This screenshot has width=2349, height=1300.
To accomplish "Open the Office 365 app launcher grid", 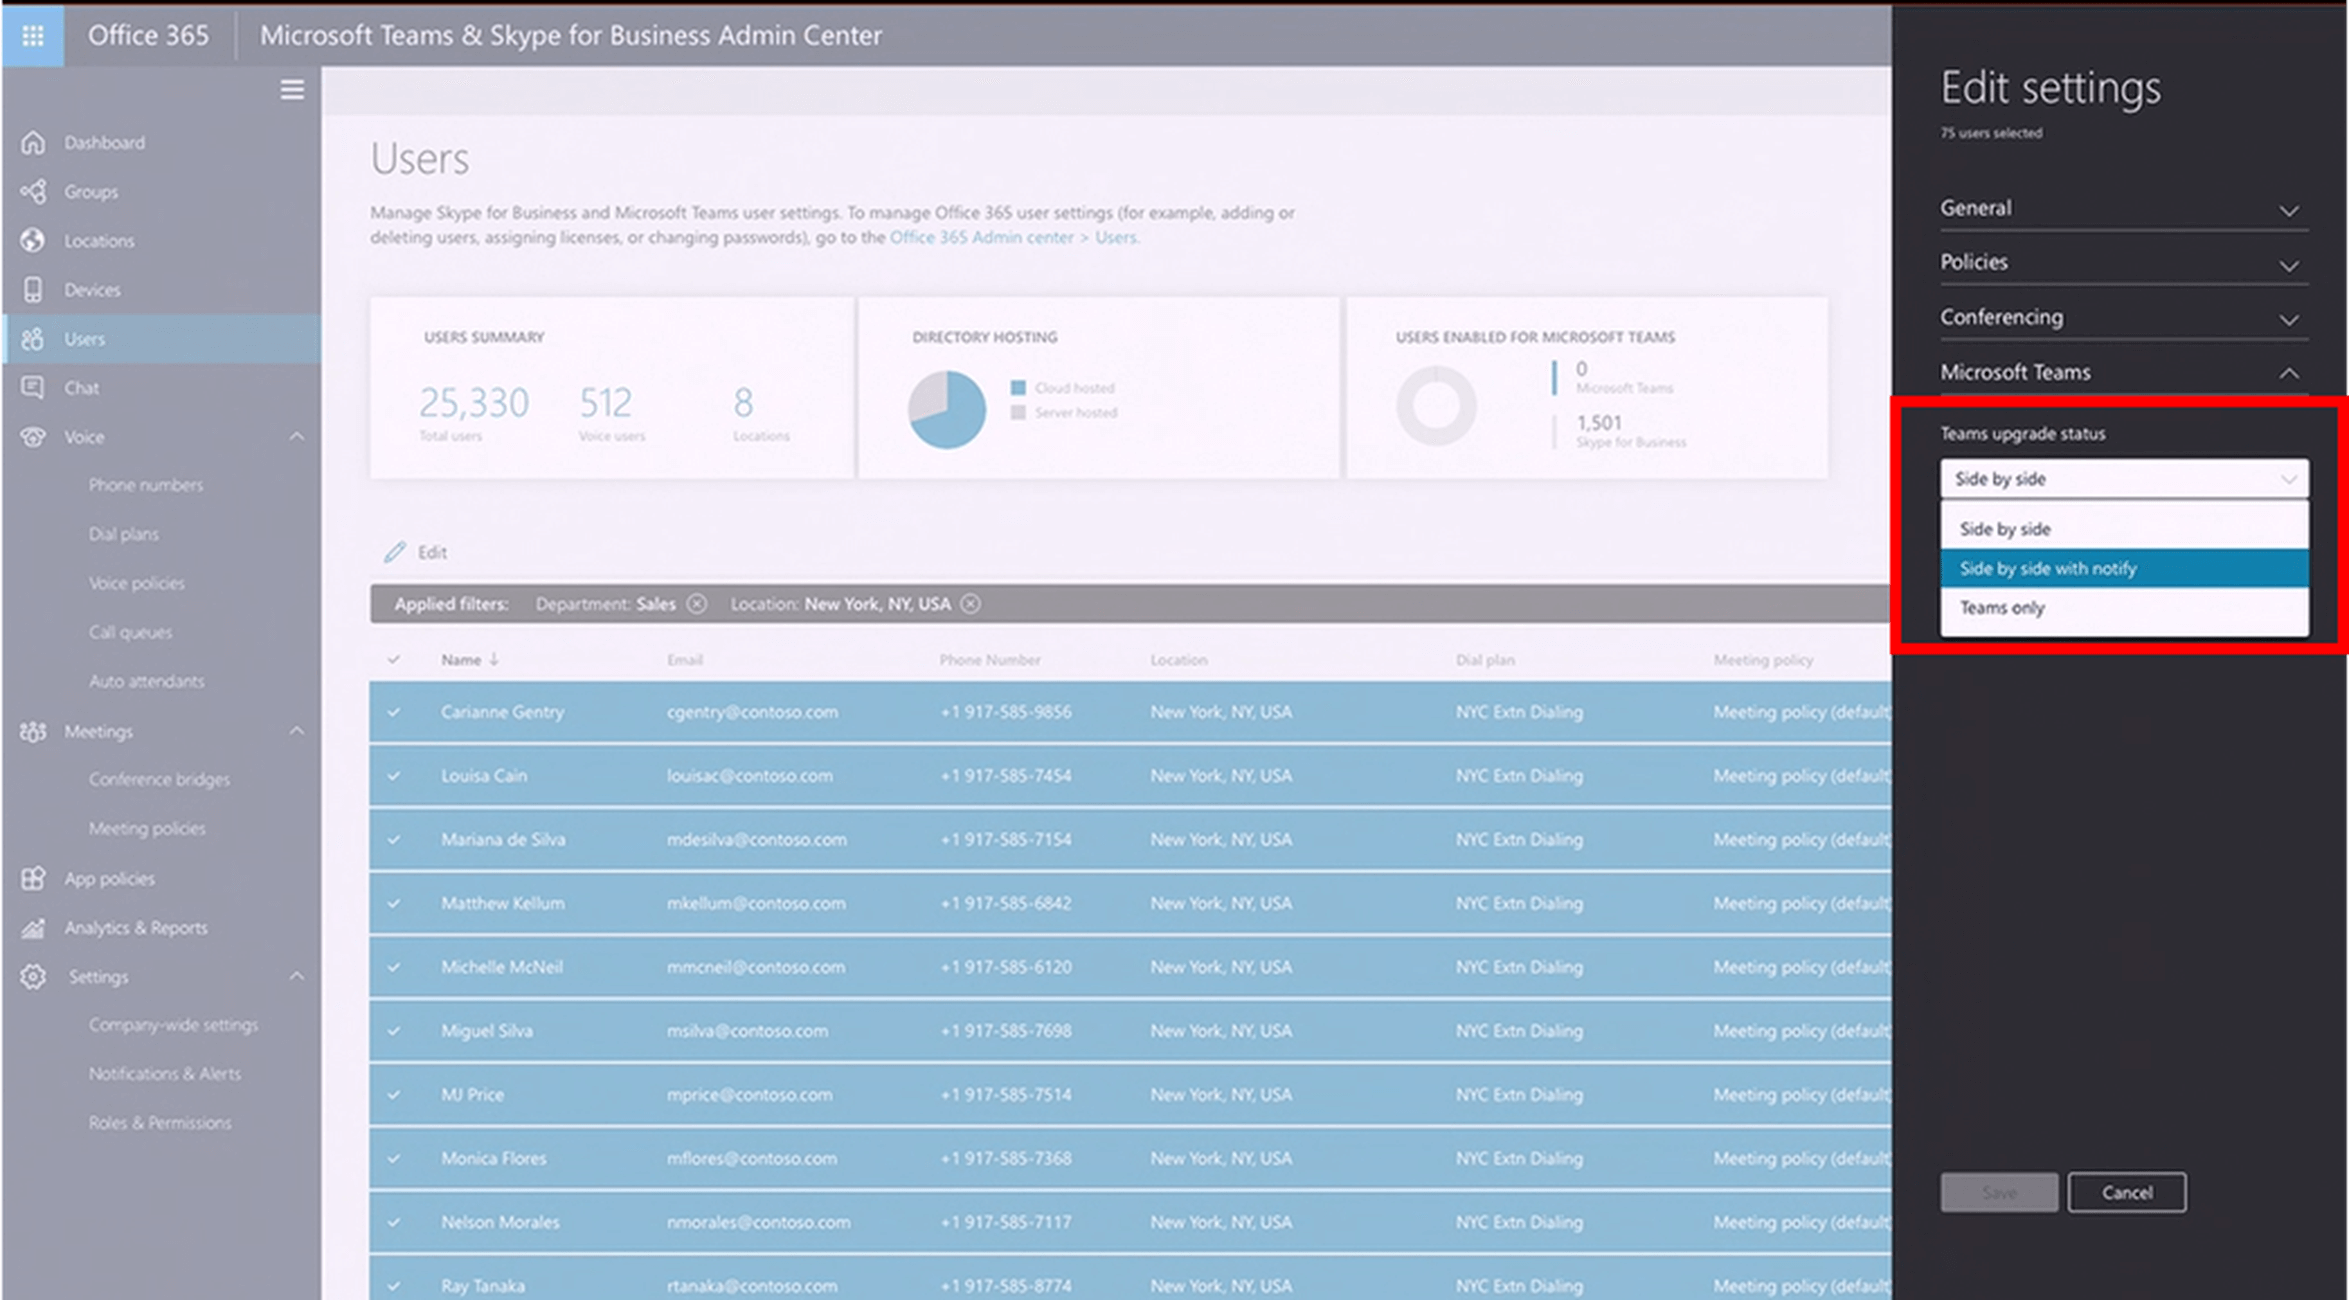I will (x=32, y=35).
